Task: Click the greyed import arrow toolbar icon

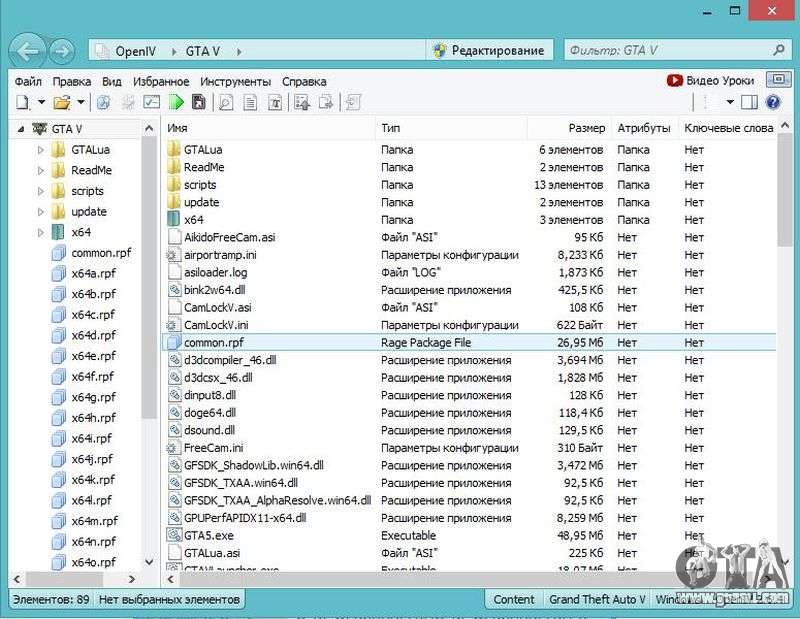Action: (x=353, y=103)
